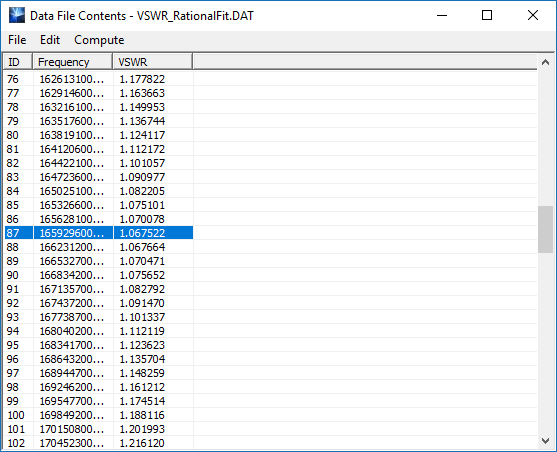557x452 pixels.
Task: Click the scroll down arrow
Action: [x=545, y=441]
